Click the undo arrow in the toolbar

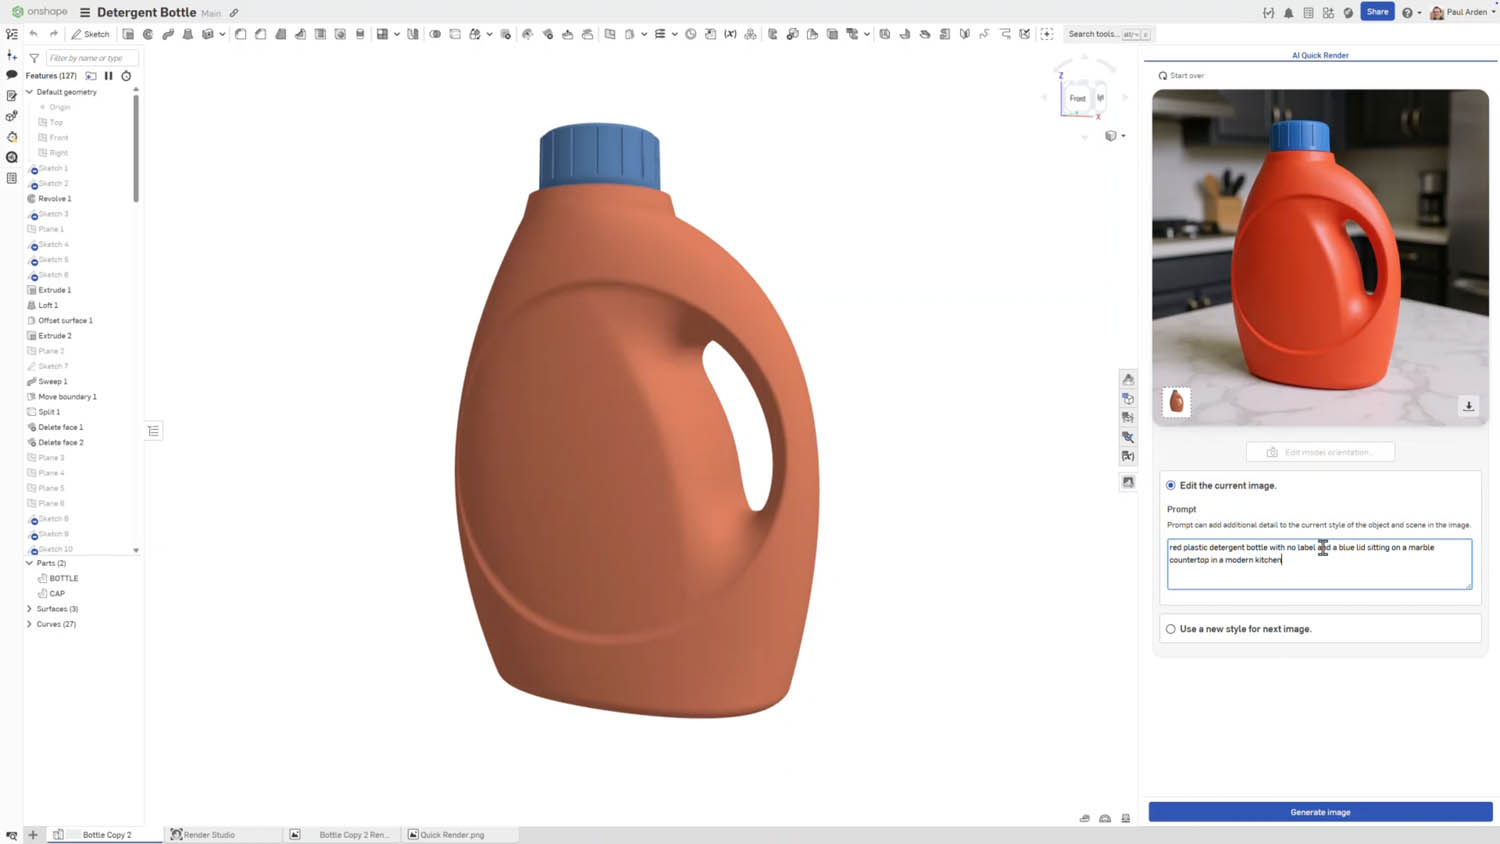pos(33,34)
